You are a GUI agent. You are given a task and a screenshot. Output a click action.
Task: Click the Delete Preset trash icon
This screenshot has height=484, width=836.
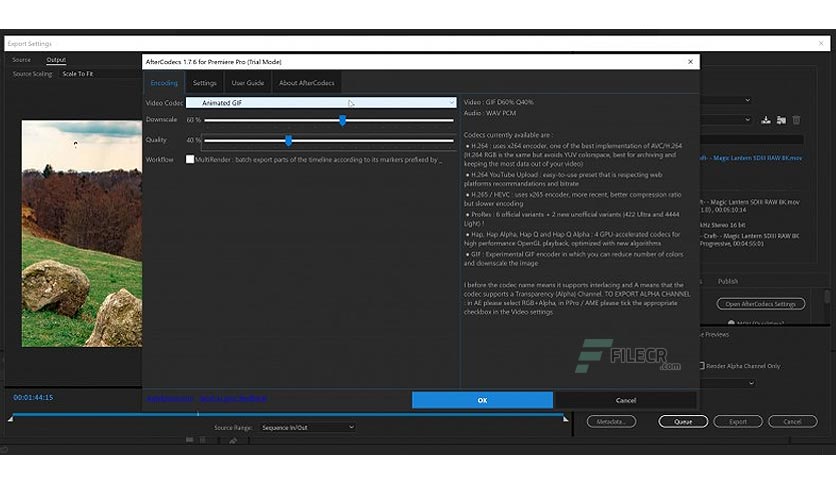click(796, 120)
